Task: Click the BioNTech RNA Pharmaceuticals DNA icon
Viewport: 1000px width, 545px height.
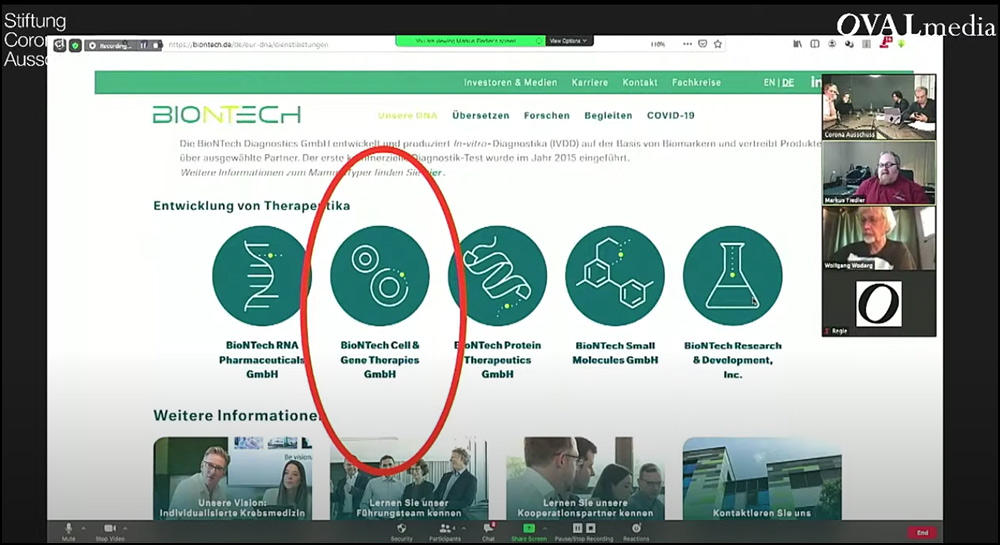Action: coord(261,275)
